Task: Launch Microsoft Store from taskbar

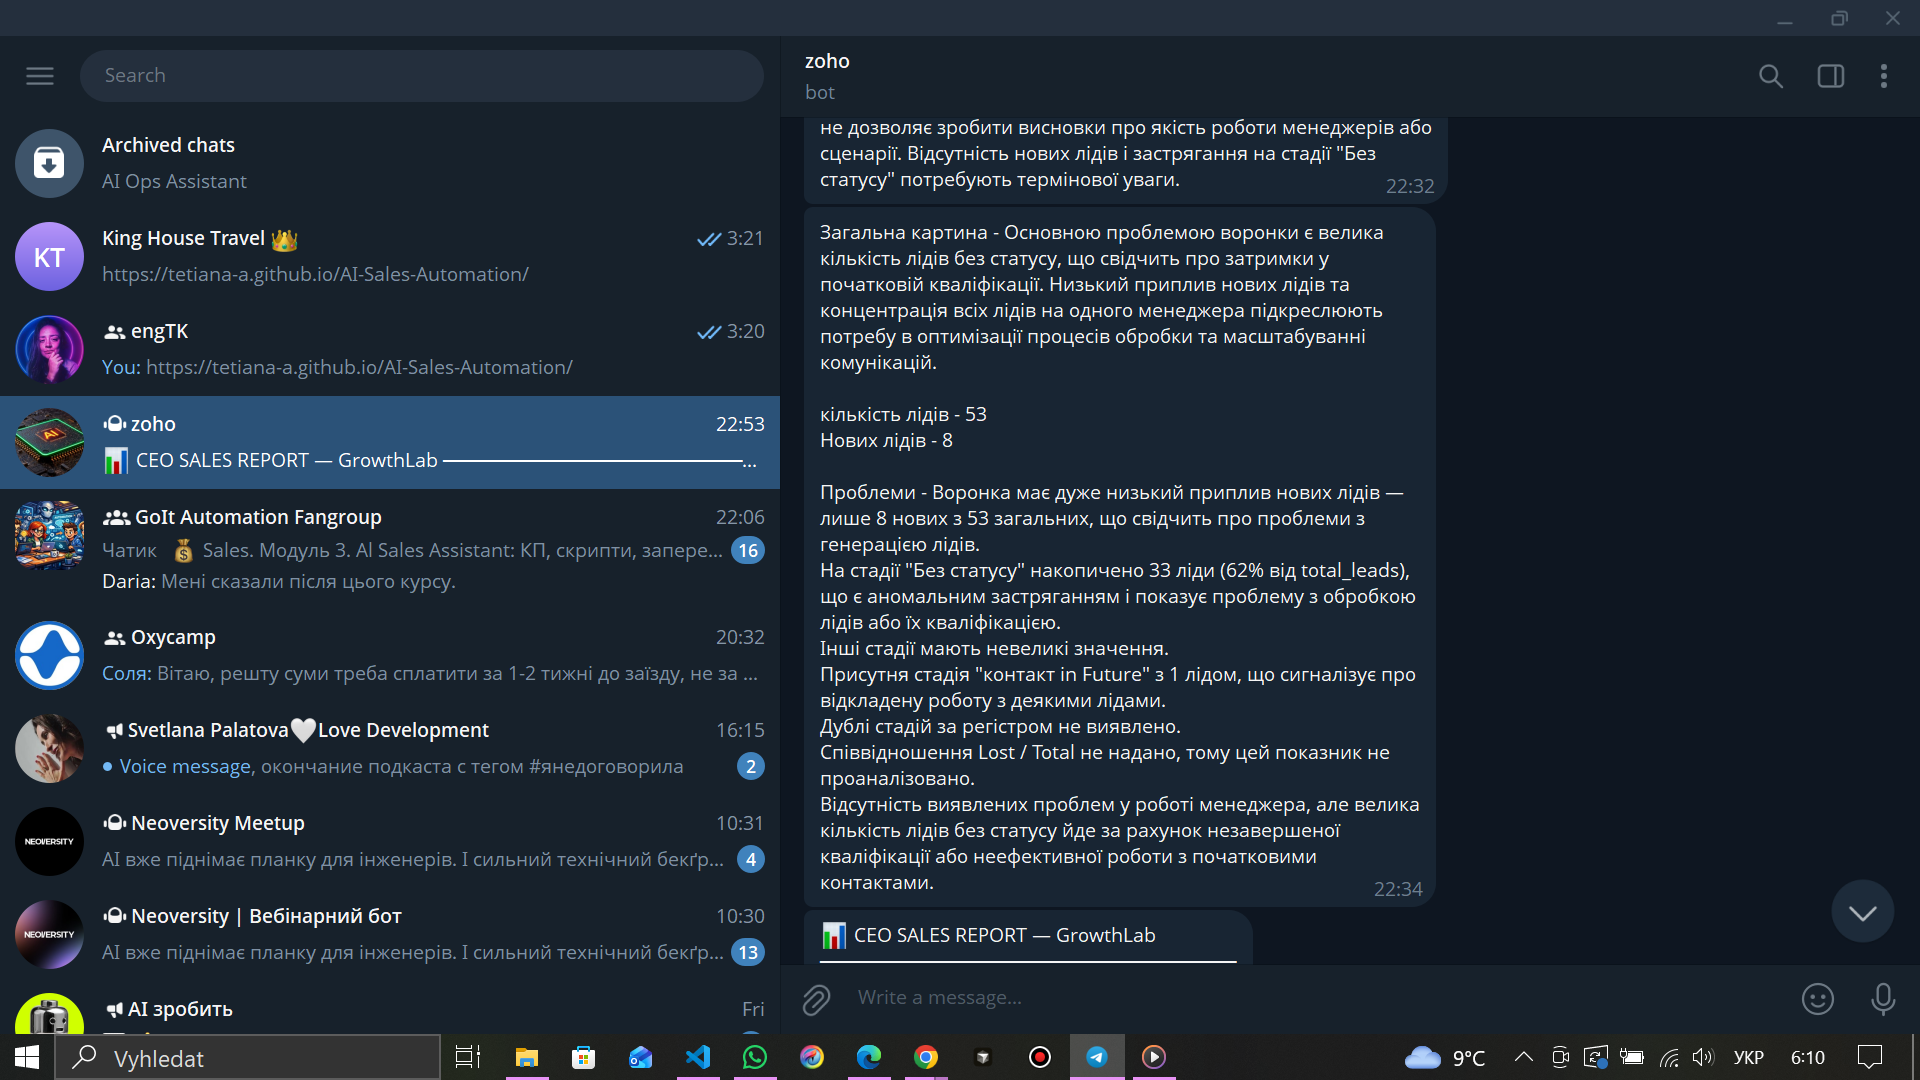Action: pyautogui.click(x=583, y=1057)
